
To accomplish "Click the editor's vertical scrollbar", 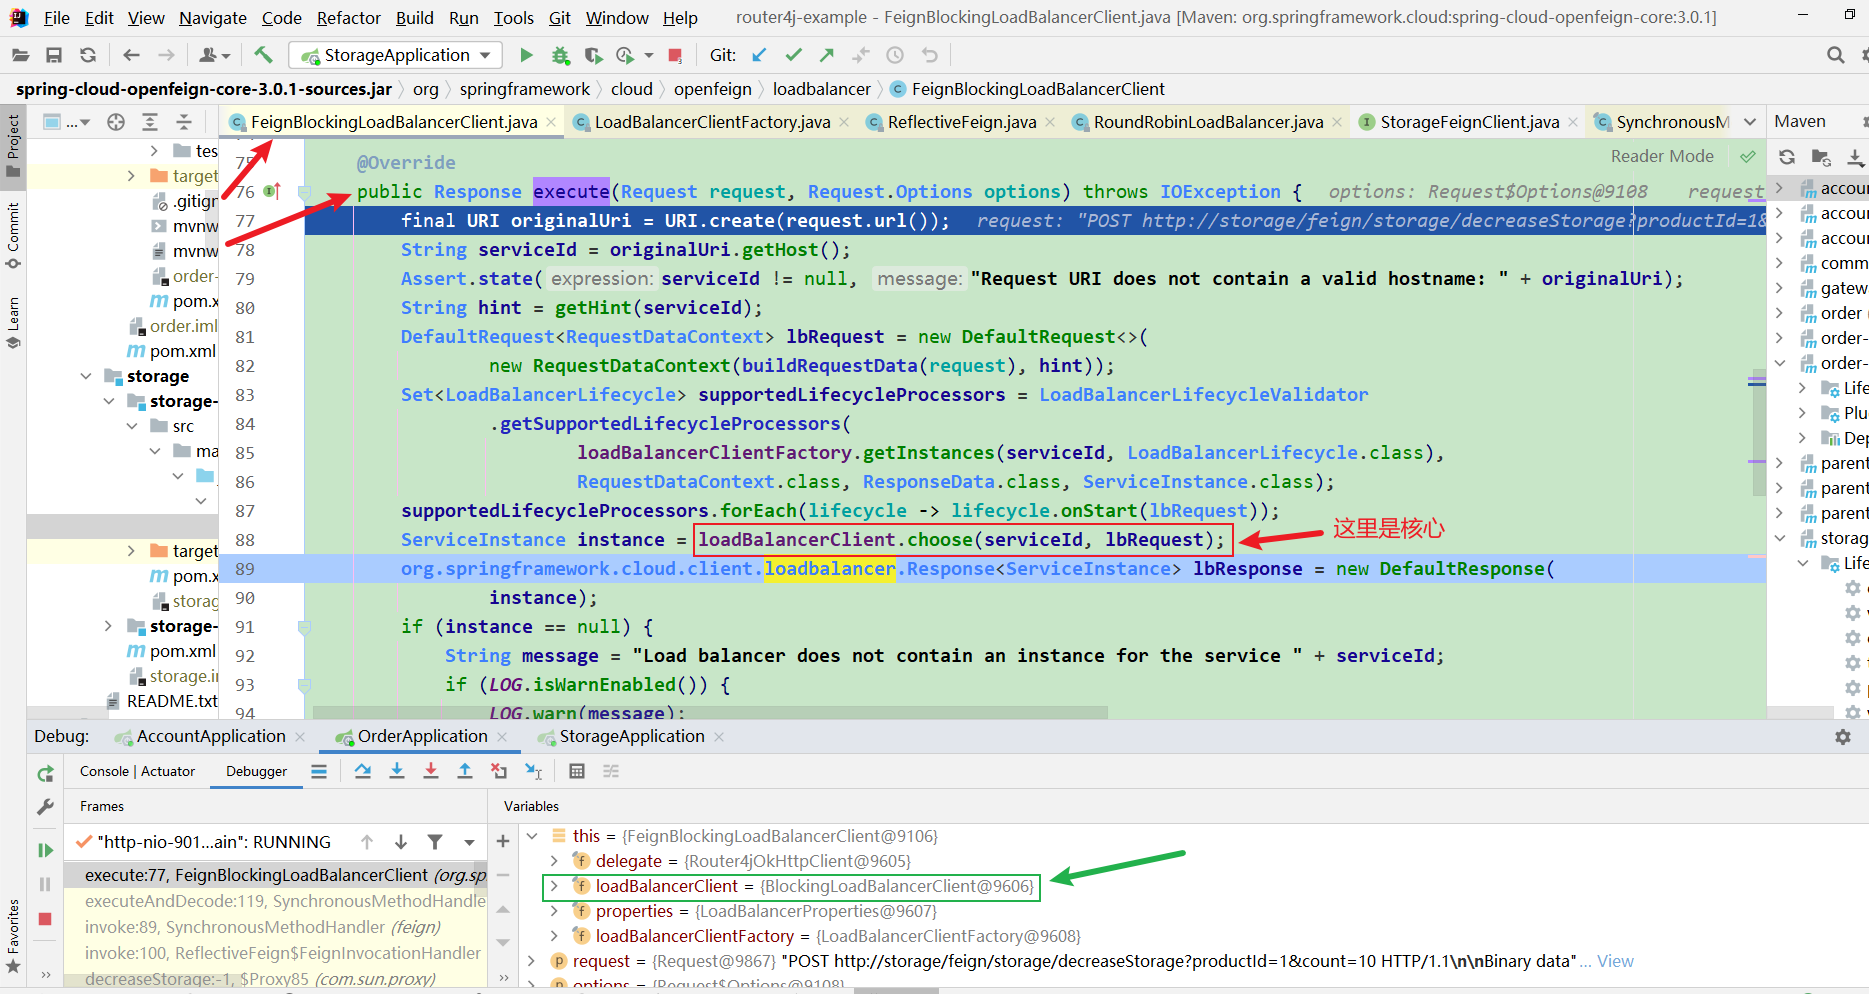I will (1757, 430).
